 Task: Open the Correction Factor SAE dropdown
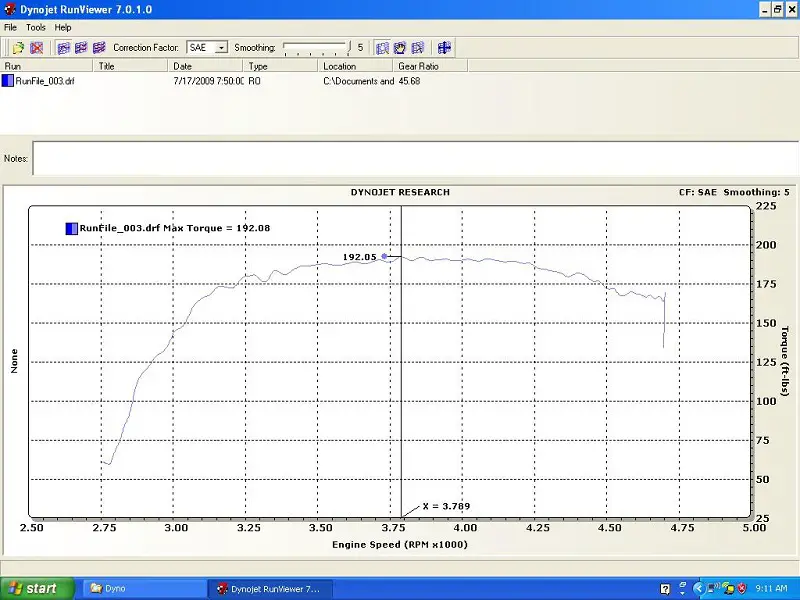[x=221, y=48]
